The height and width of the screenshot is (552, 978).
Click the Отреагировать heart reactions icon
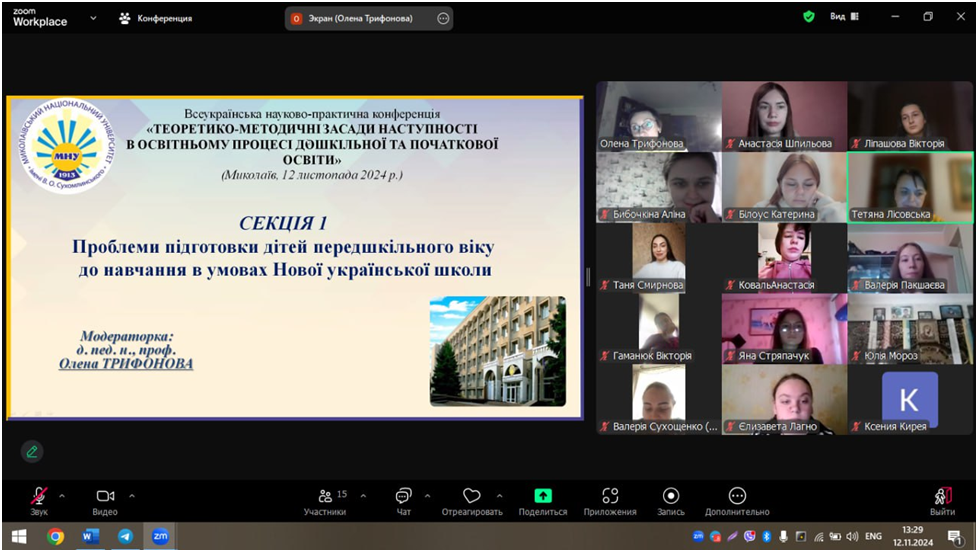coord(471,497)
